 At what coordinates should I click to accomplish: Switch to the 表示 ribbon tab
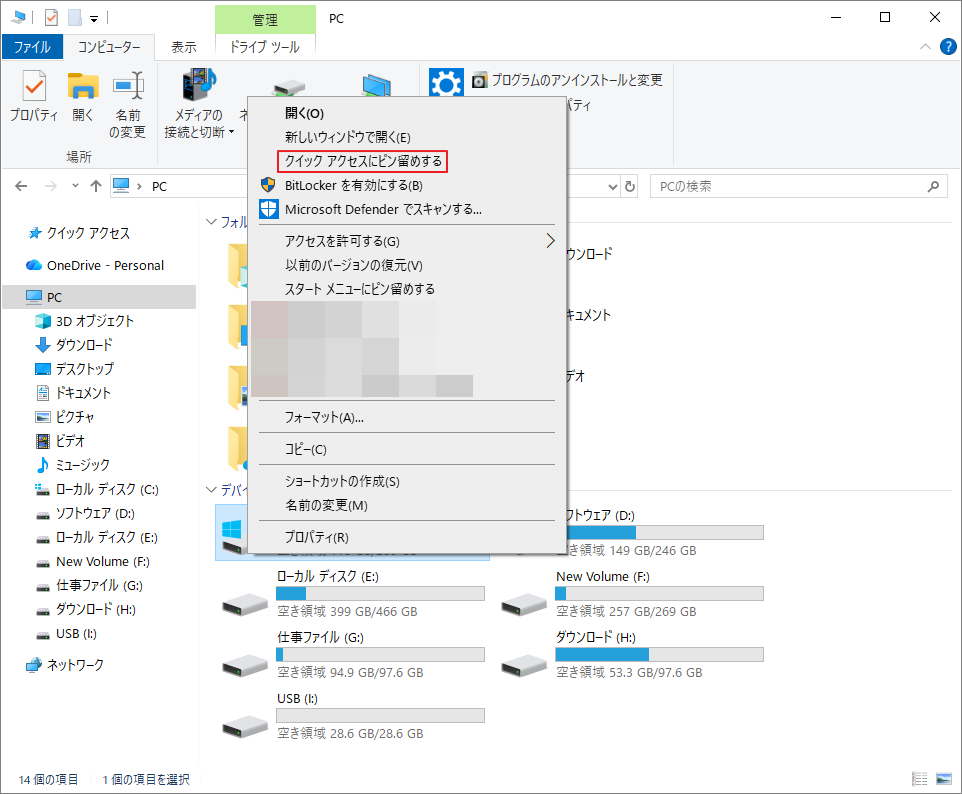pyautogui.click(x=183, y=46)
